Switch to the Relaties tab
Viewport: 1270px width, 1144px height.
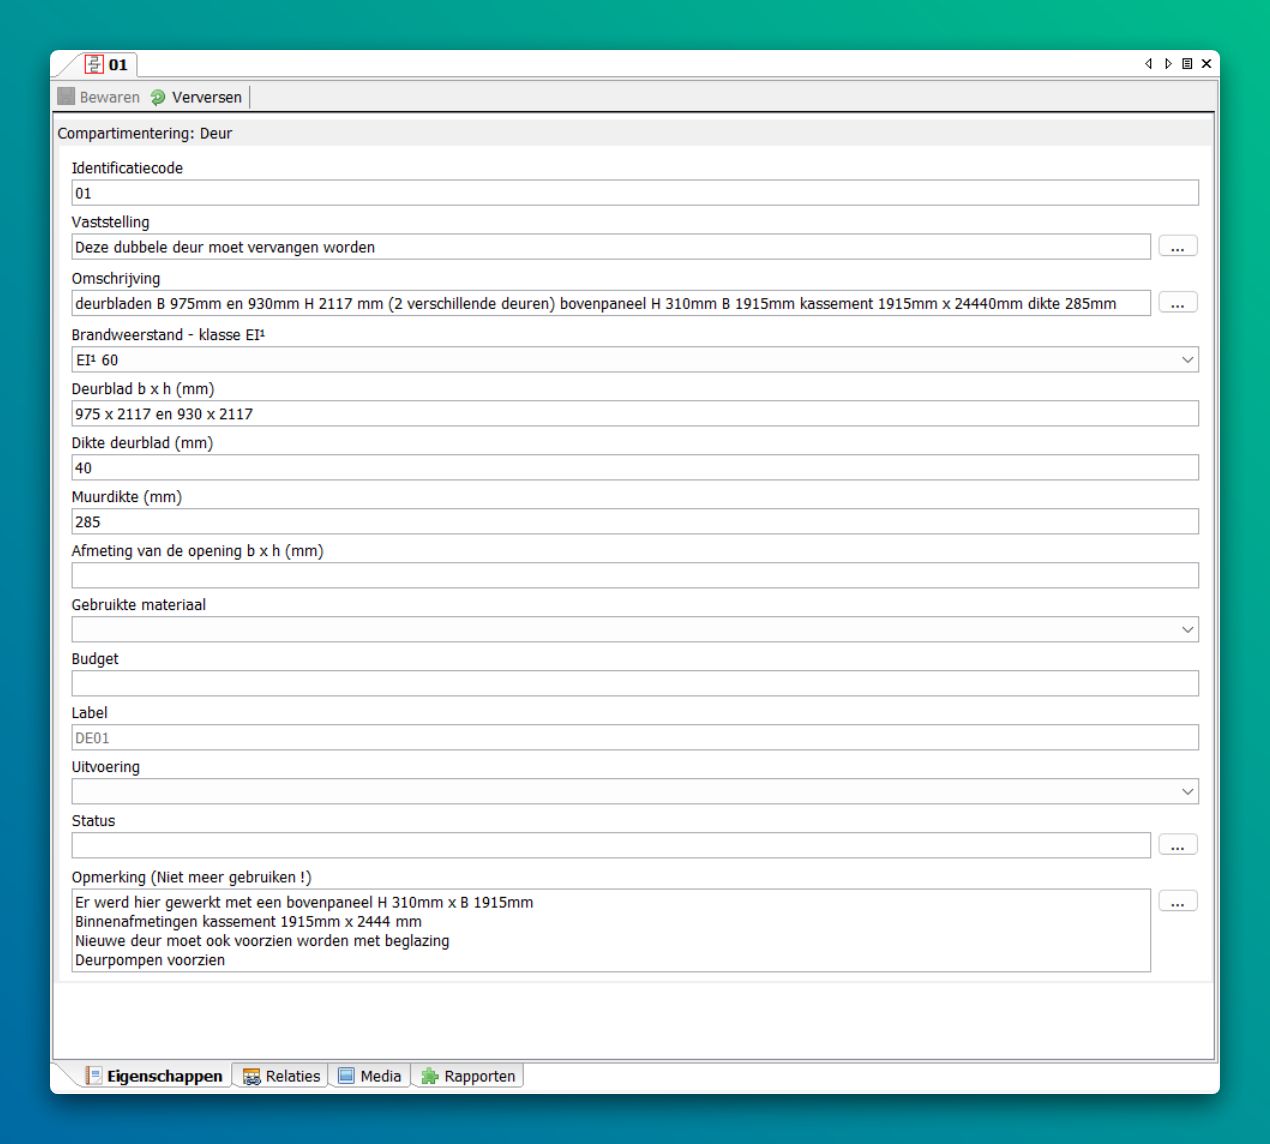coord(281,1076)
